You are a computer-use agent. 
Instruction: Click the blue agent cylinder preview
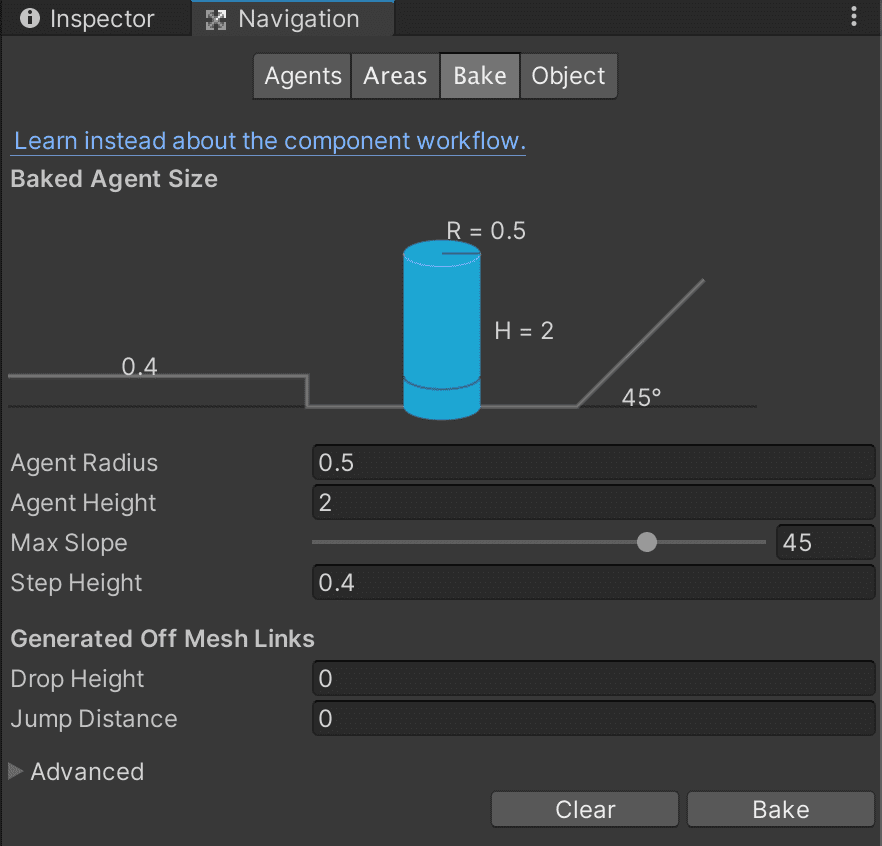(442, 330)
